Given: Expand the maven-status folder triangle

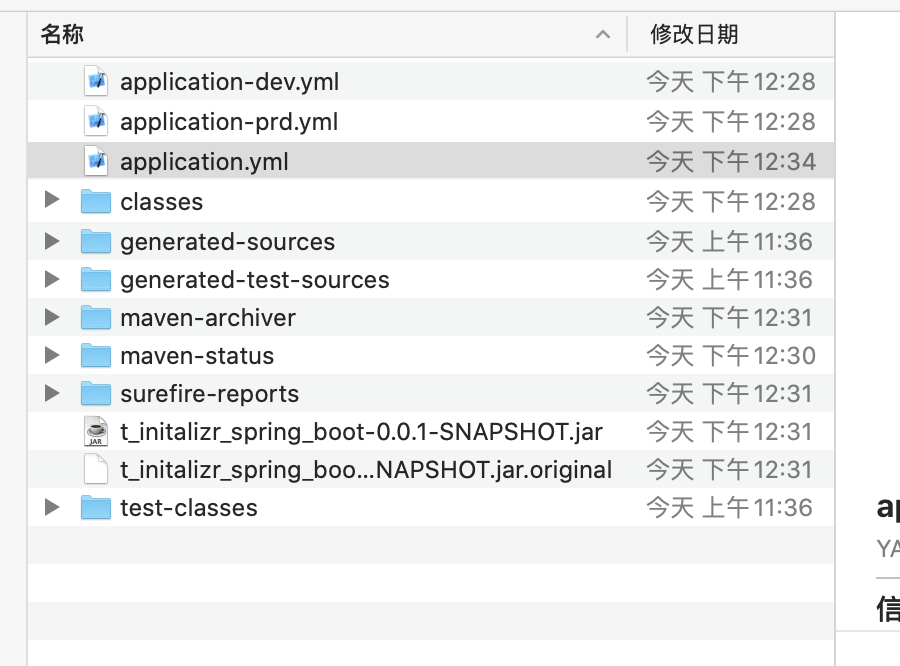Looking at the screenshot, I should pyautogui.click(x=52, y=355).
